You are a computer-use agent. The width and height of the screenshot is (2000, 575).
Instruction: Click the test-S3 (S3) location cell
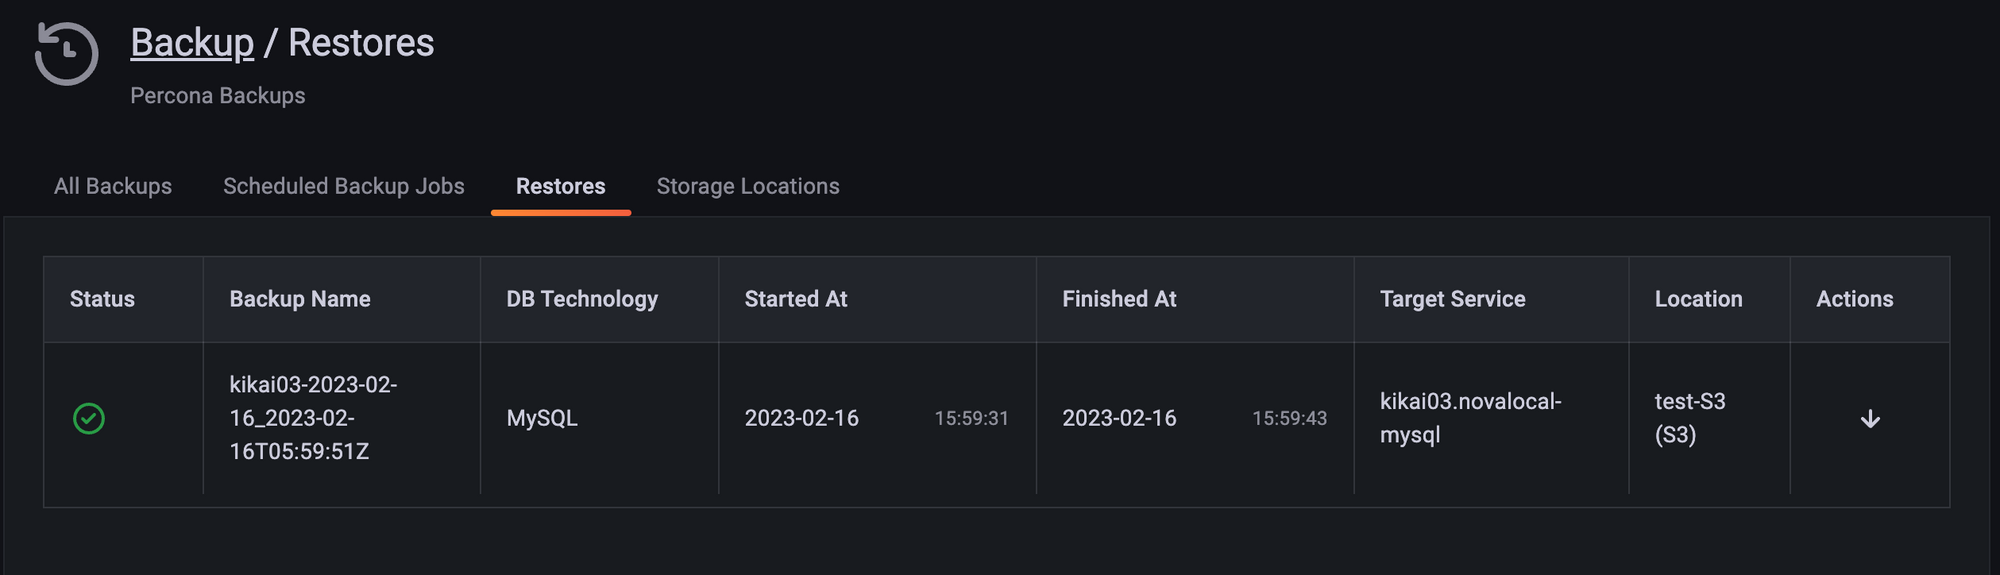[1690, 418]
